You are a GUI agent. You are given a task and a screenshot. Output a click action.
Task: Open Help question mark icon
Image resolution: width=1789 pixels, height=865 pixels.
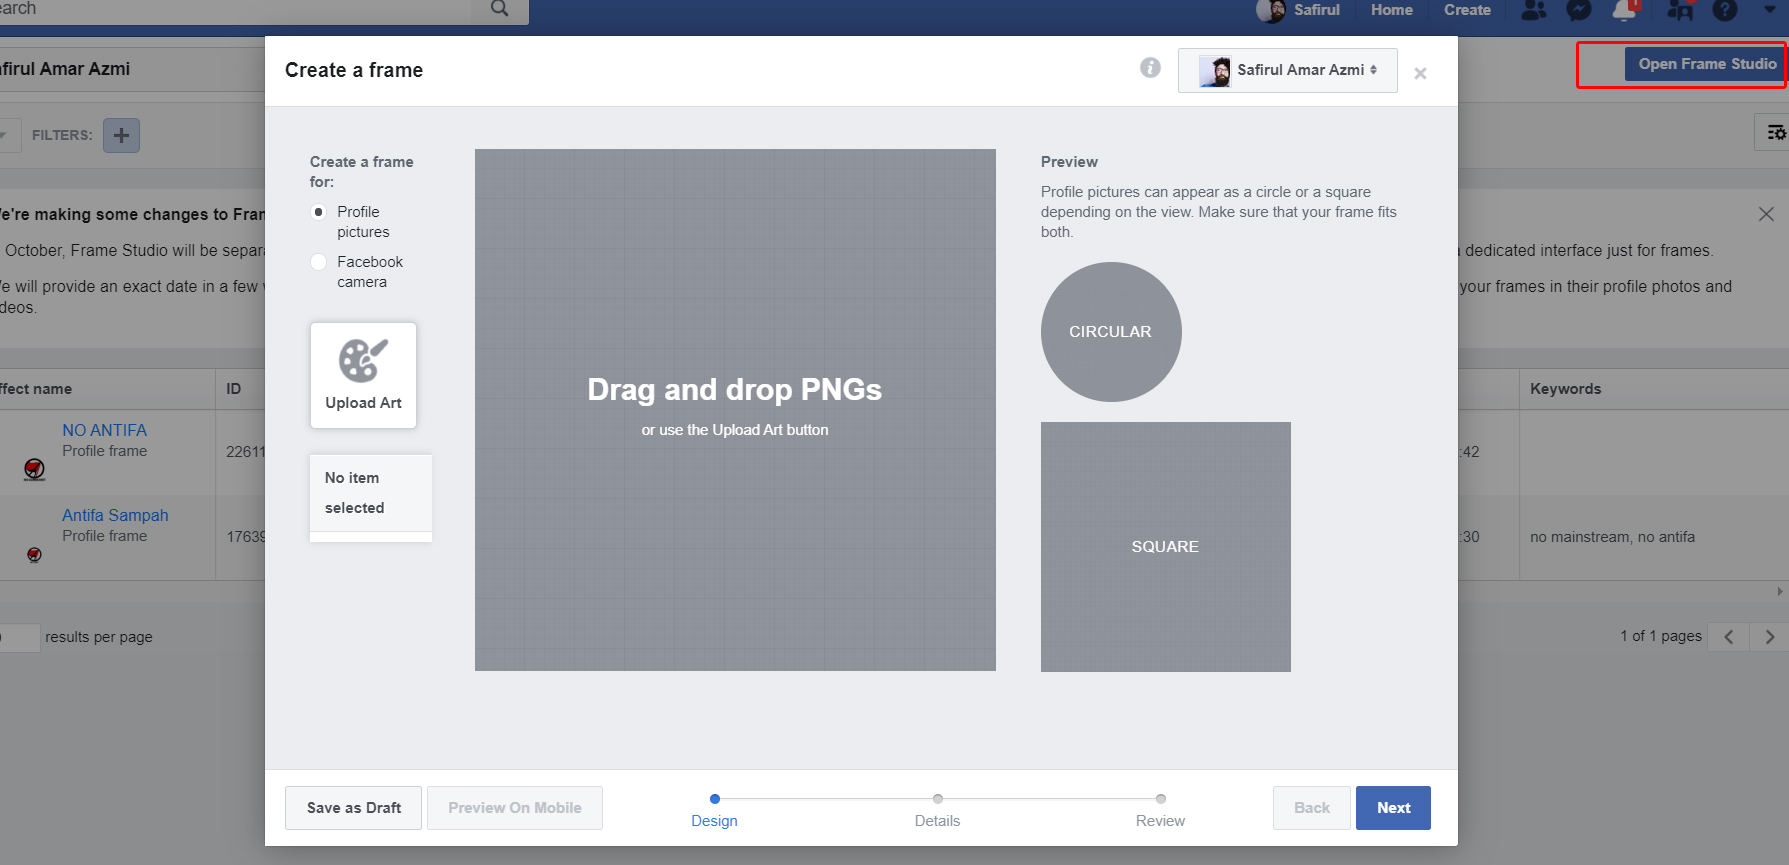(x=1725, y=10)
